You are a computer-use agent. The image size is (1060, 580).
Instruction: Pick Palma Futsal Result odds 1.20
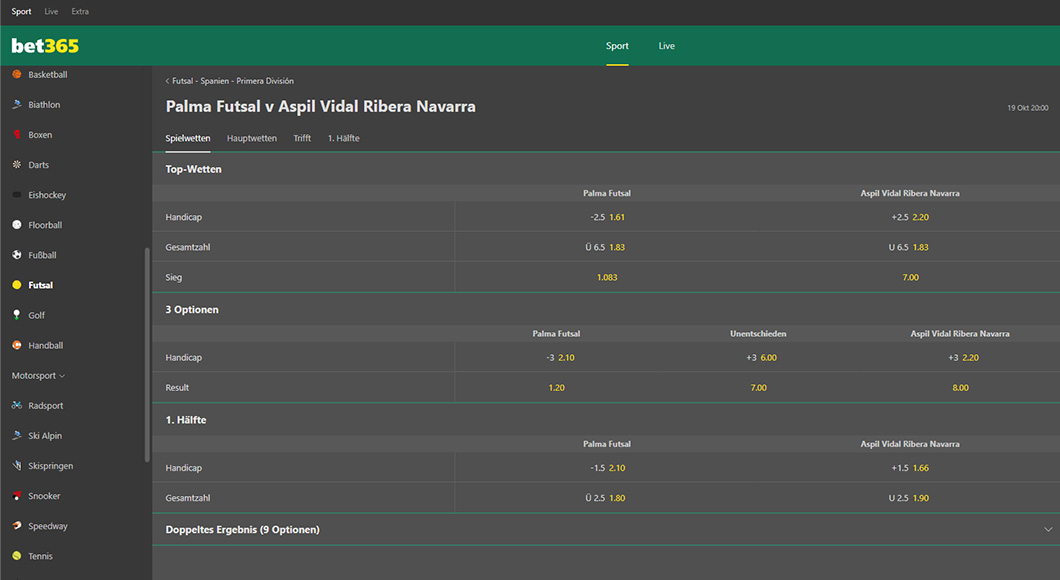[556, 387]
